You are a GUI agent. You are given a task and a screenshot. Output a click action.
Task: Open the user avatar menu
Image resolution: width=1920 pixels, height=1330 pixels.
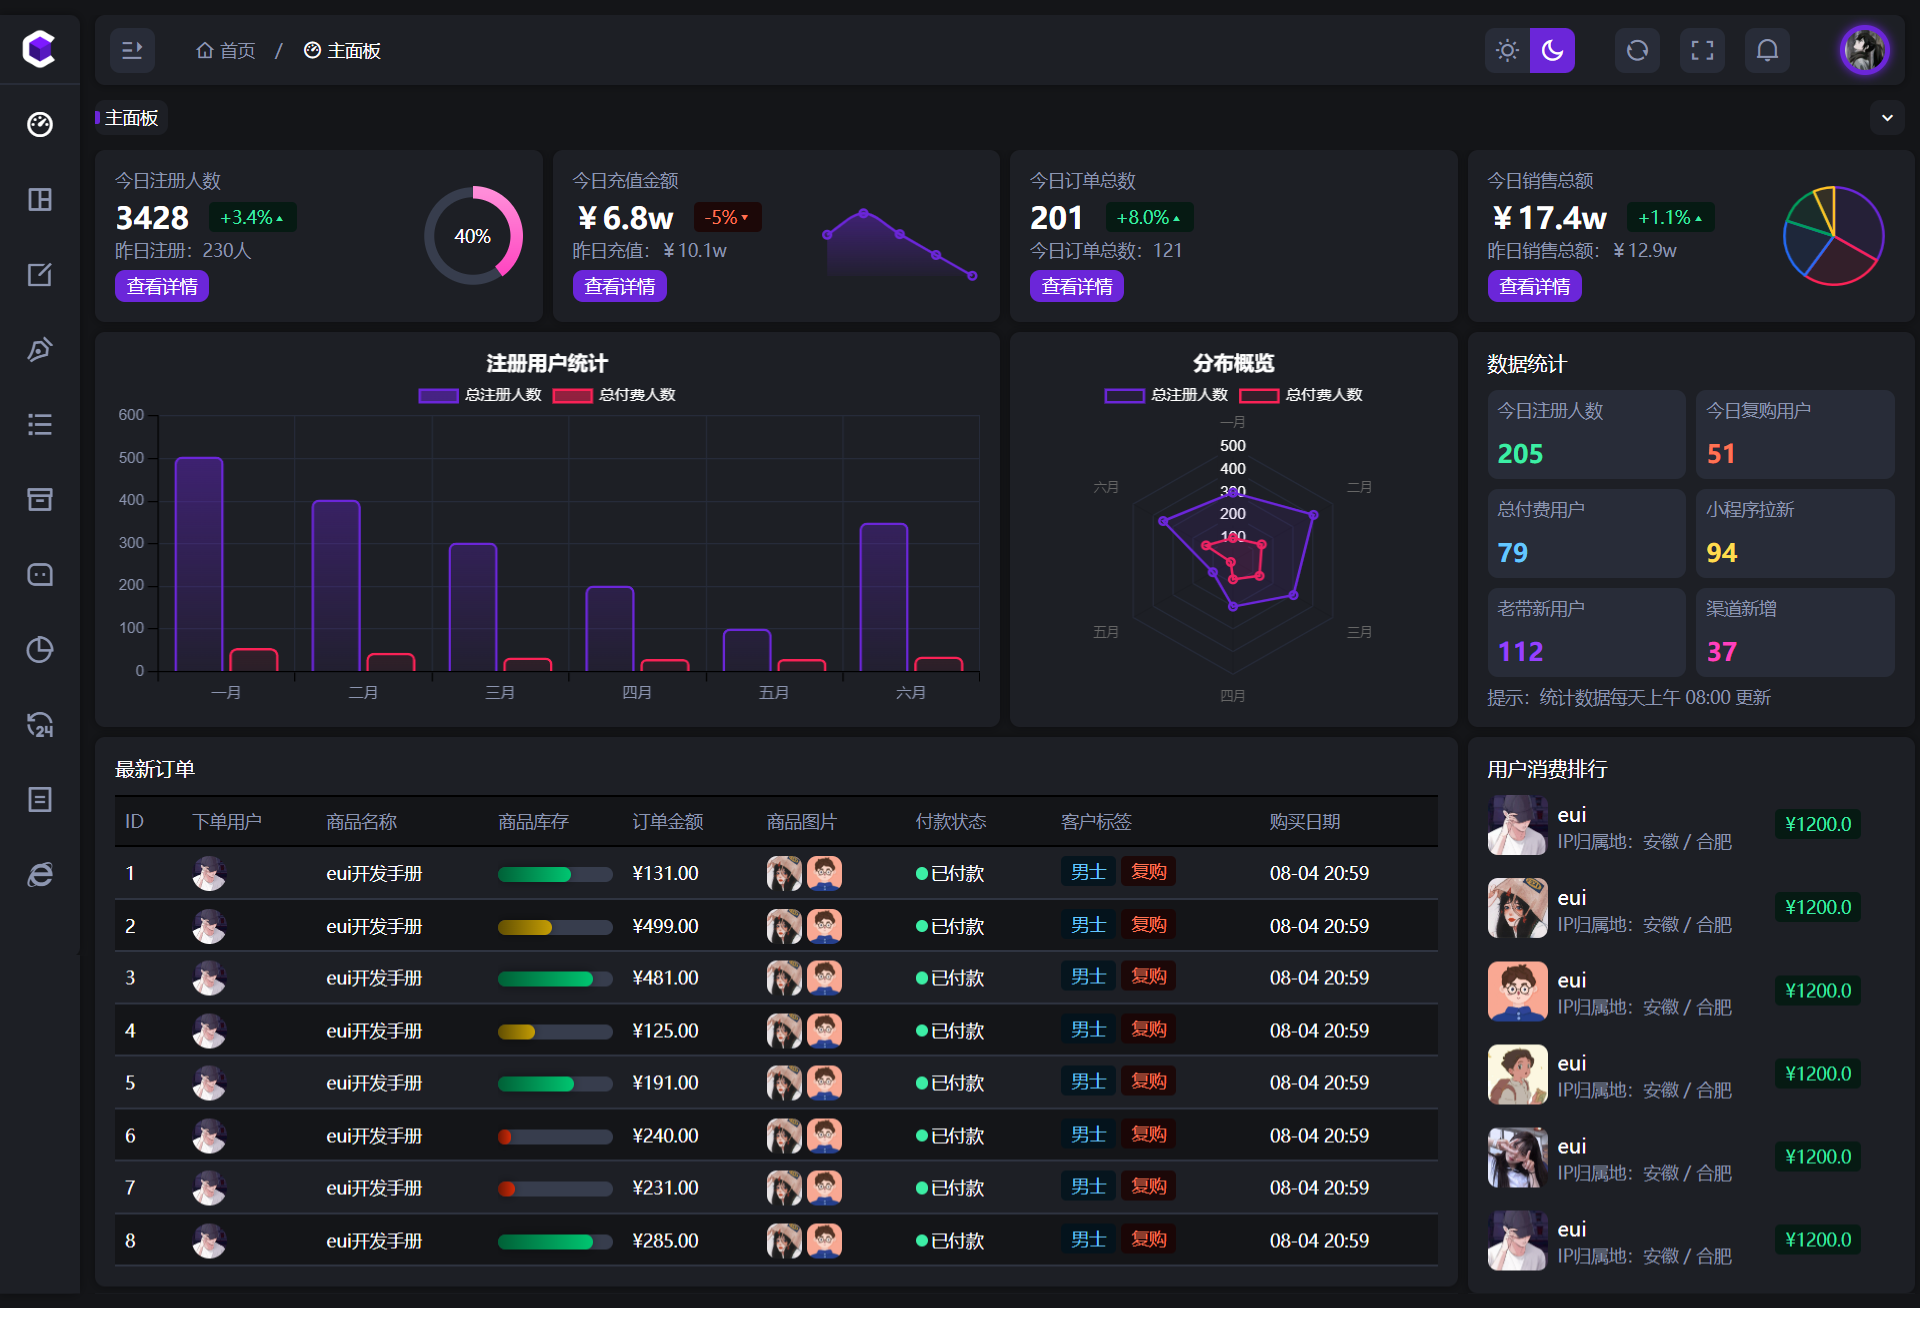(x=1865, y=50)
